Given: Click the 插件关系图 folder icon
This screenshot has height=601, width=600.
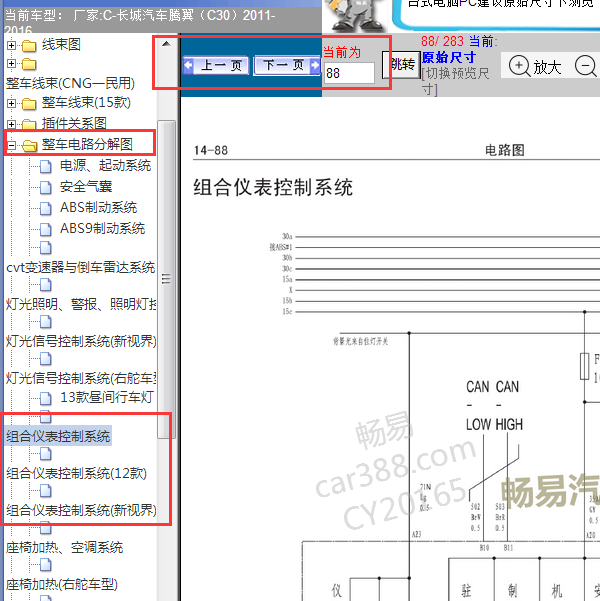Looking at the screenshot, I should point(29,124).
